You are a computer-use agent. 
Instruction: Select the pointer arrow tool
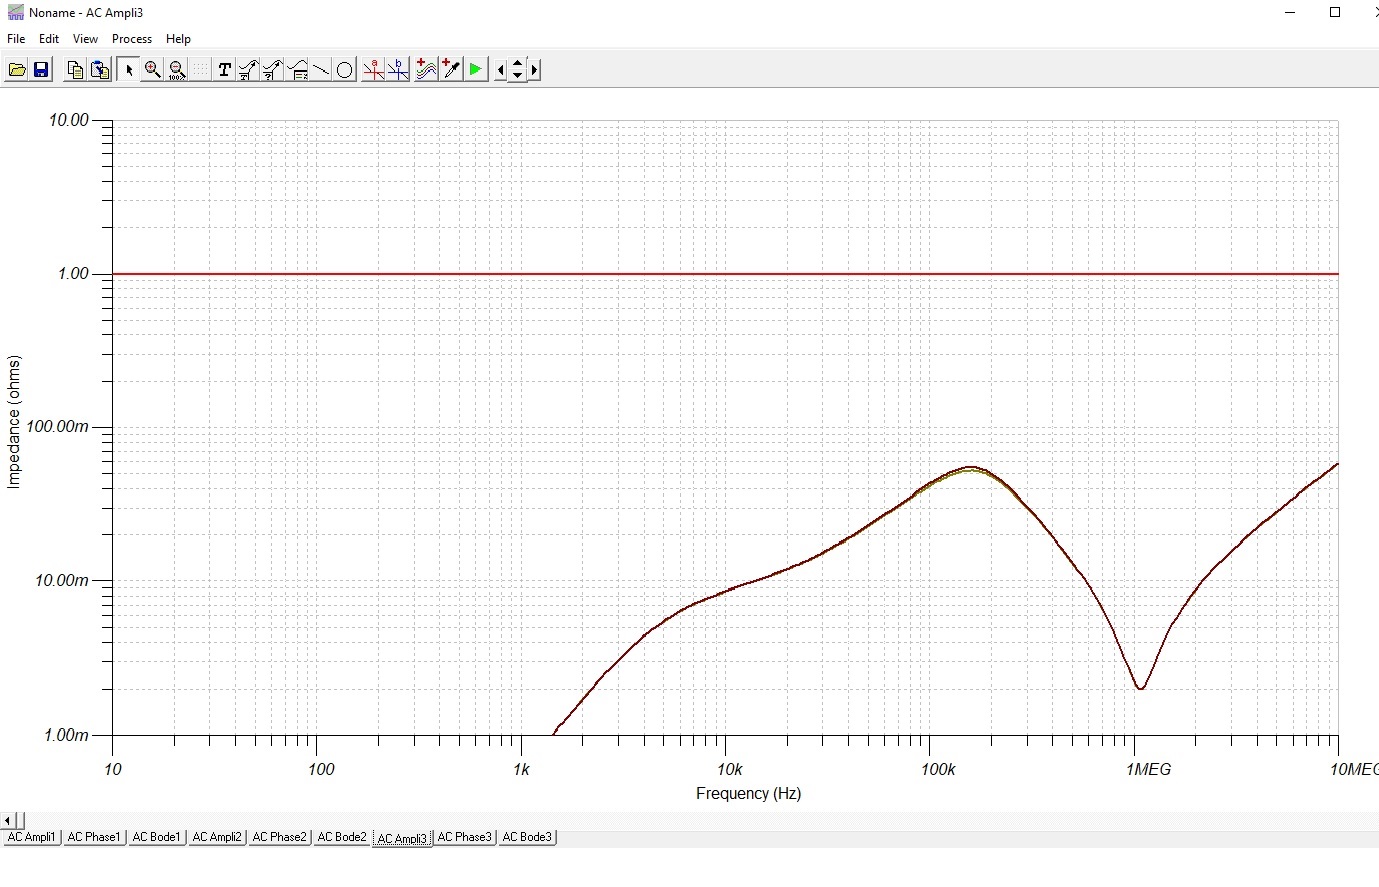point(128,70)
